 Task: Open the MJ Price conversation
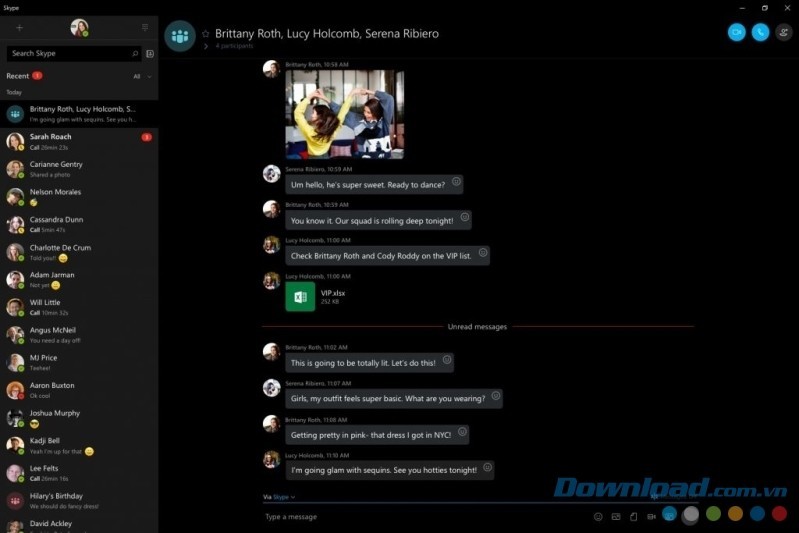79,362
